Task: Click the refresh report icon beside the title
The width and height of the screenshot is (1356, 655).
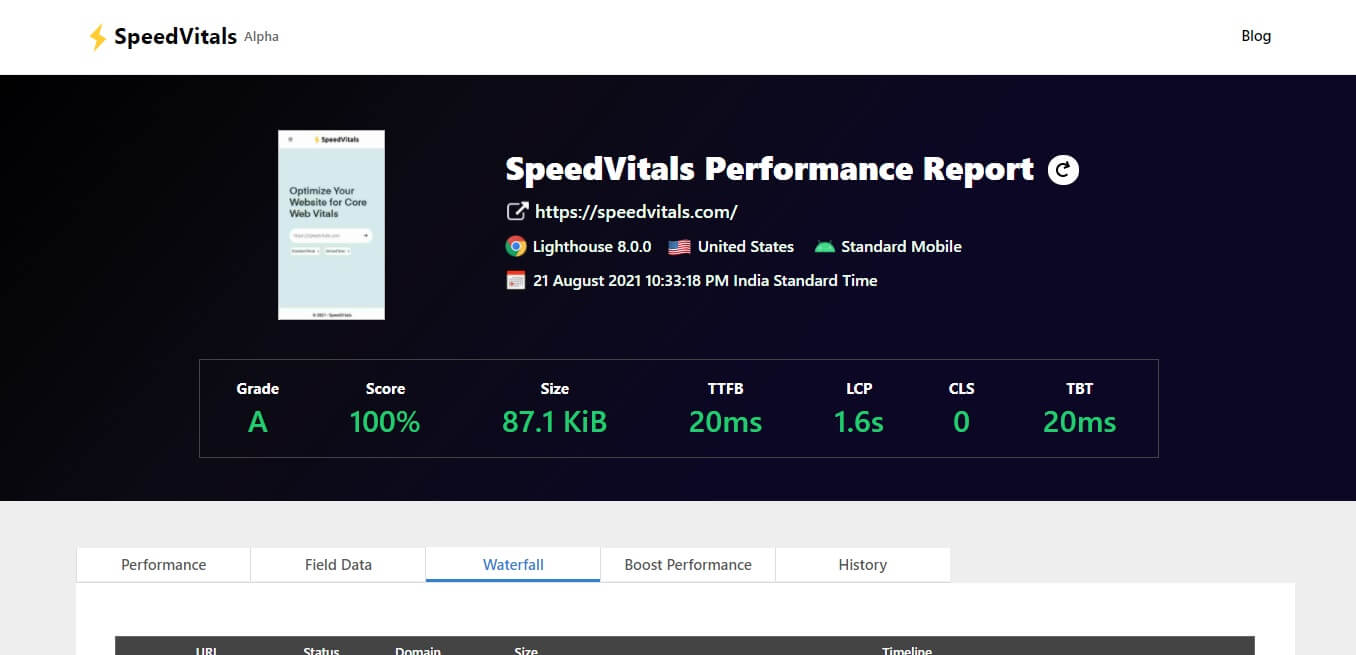Action: point(1063,170)
